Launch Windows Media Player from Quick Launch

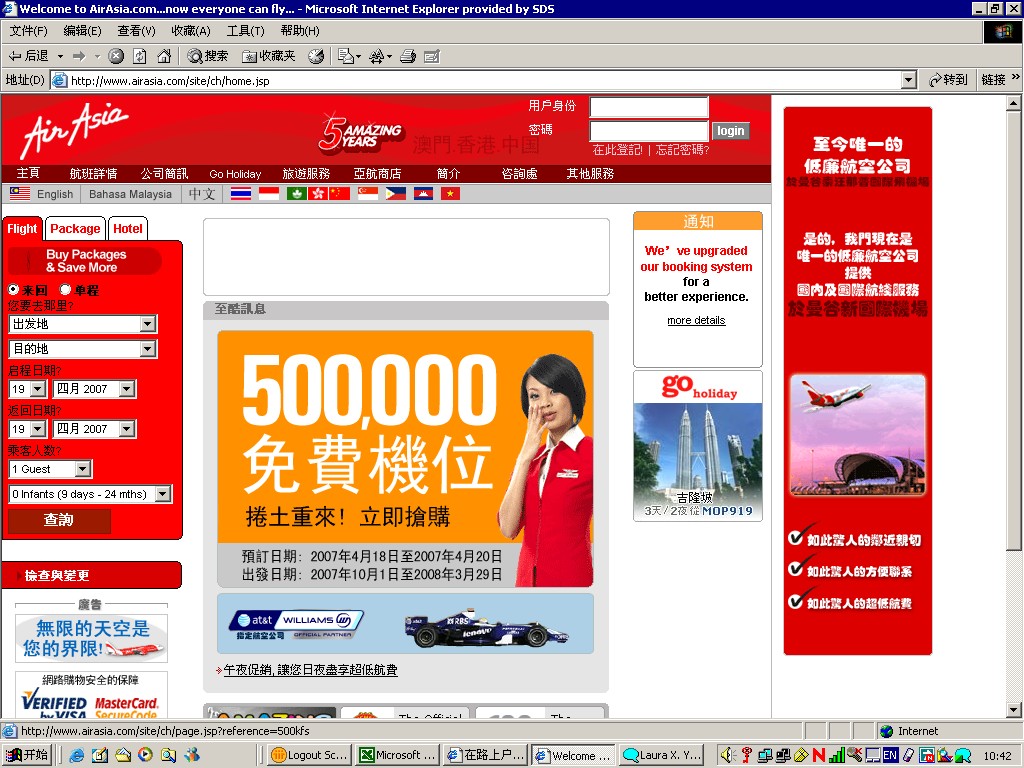[145, 755]
